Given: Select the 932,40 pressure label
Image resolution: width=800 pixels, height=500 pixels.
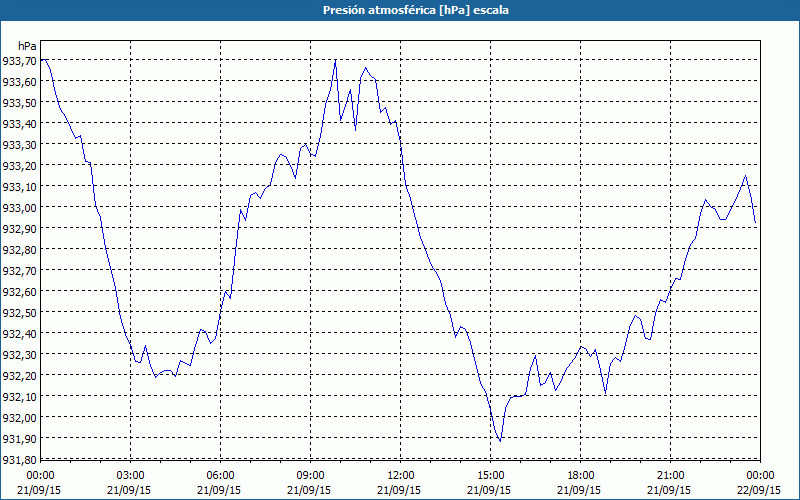Looking at the screenshot, I should click(19, 333).
